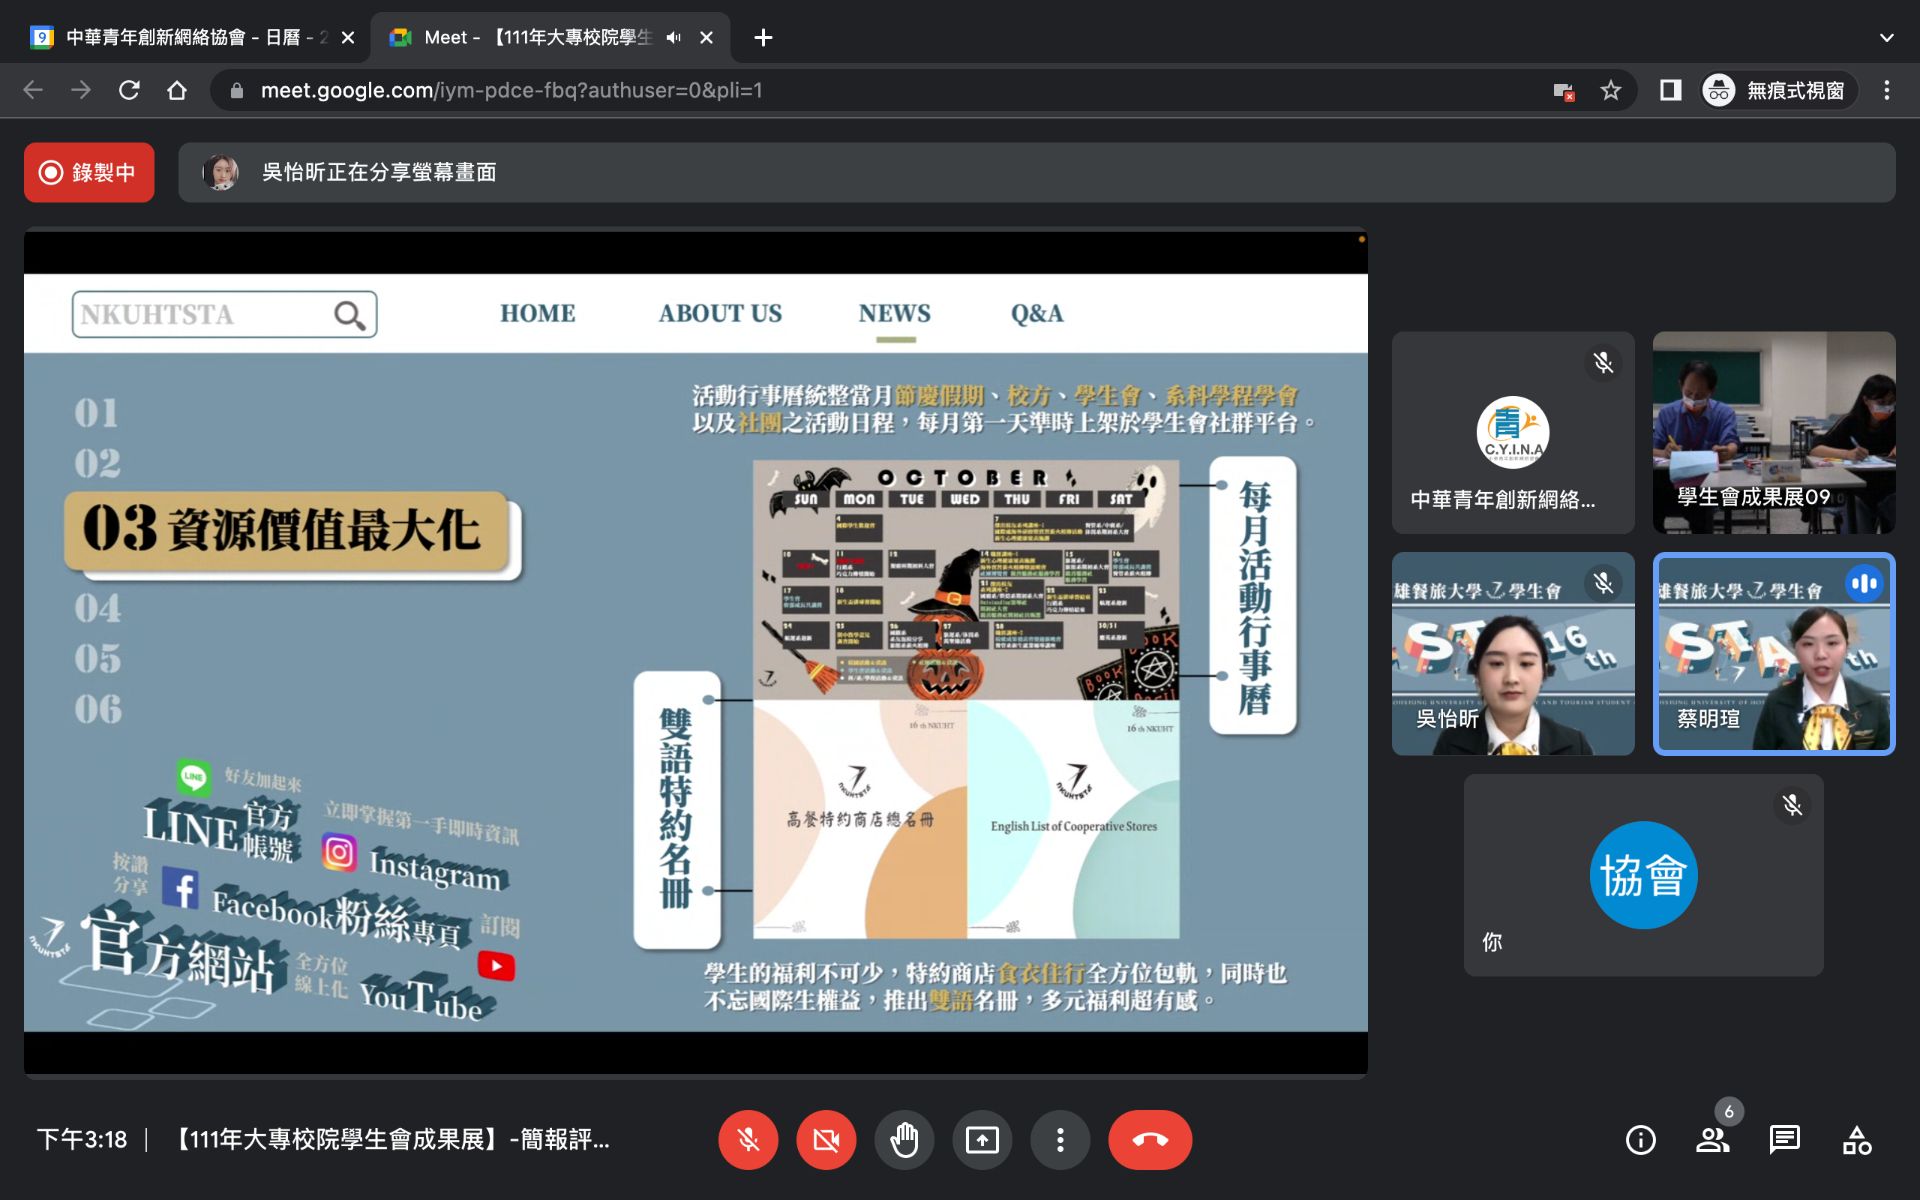Open the three-dot more options menu
This screenshot has width=1920, height=1200.
[1060, 1140]
